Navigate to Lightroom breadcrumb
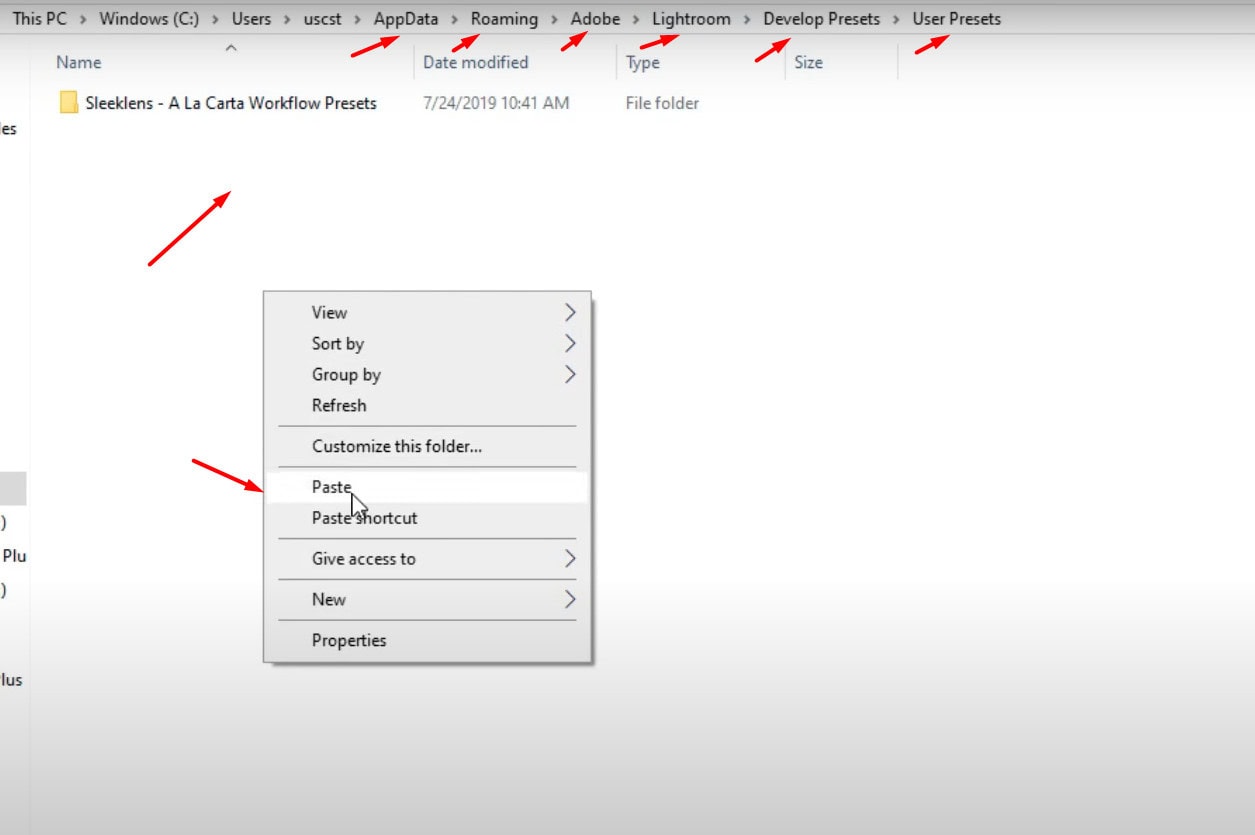Screen dimensions: 1255x835 pos(691,19)
